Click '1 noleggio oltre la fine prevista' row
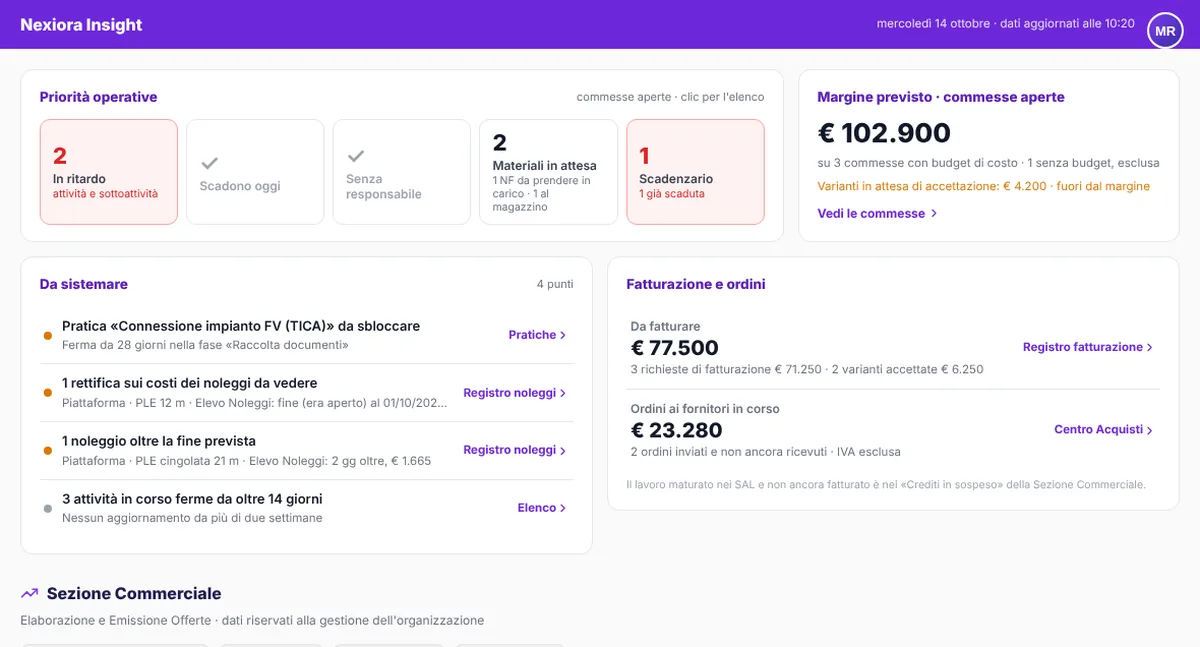Viewport: 1200px width, 647px height. pos(306,450)
